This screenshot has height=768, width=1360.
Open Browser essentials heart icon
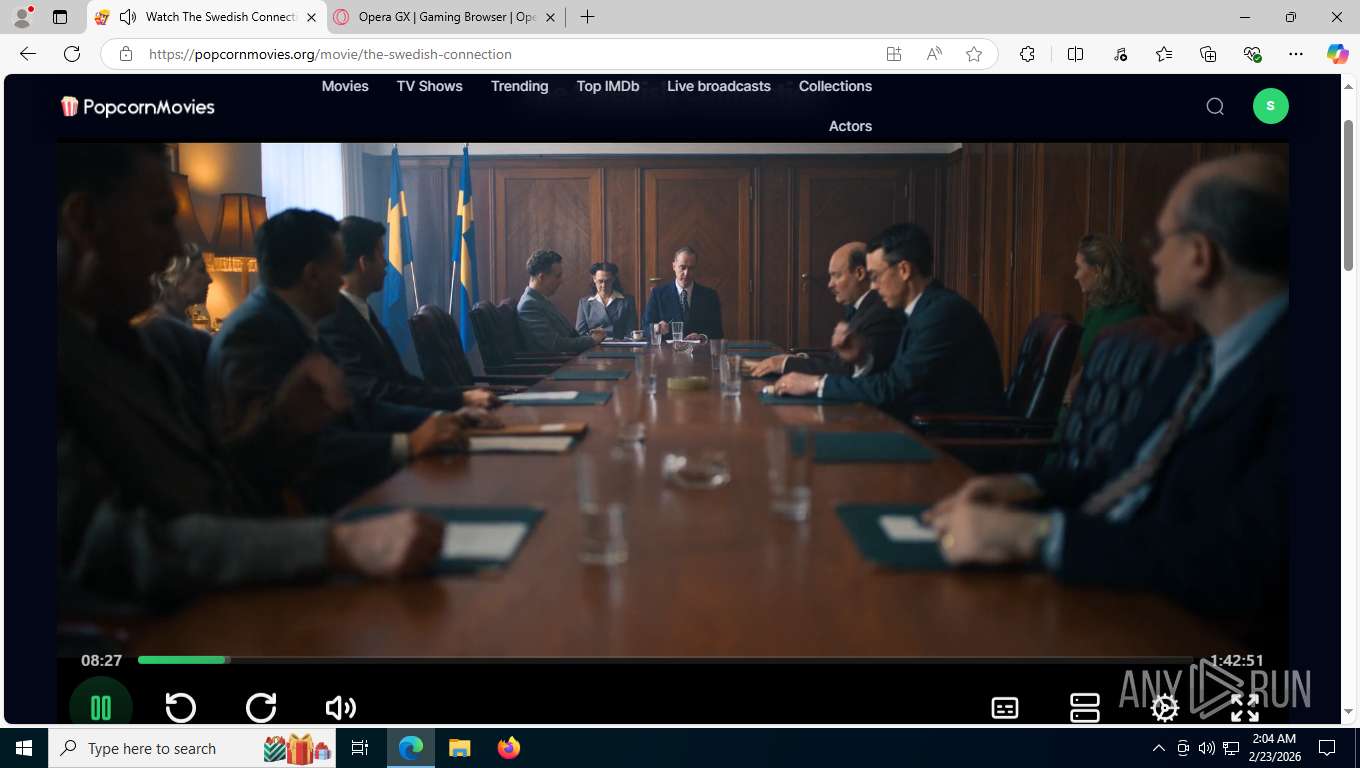pyautogui.click(x=1252, y=54)
